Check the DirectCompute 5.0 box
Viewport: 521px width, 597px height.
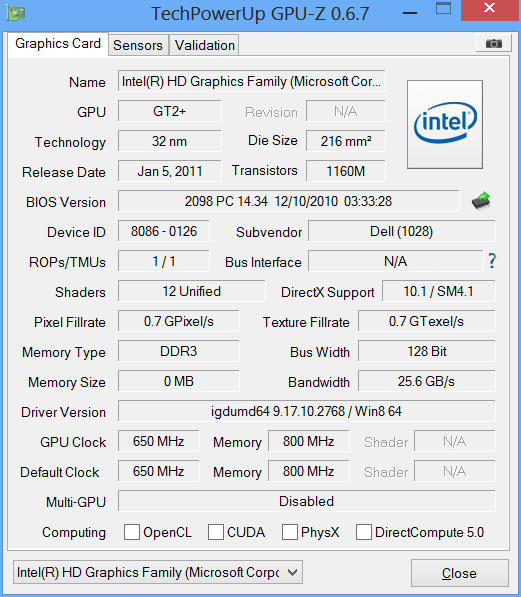tap(364, 532)
